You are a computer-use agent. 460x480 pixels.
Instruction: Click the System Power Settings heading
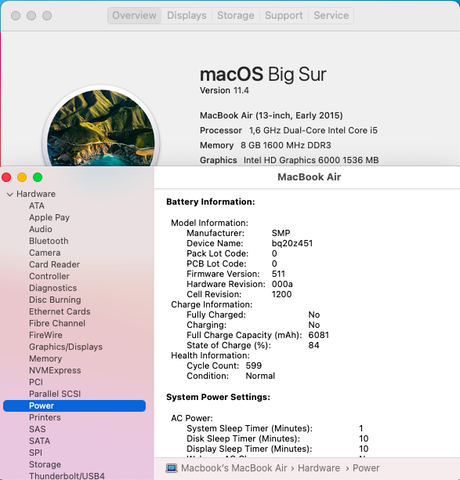point(218,397)
